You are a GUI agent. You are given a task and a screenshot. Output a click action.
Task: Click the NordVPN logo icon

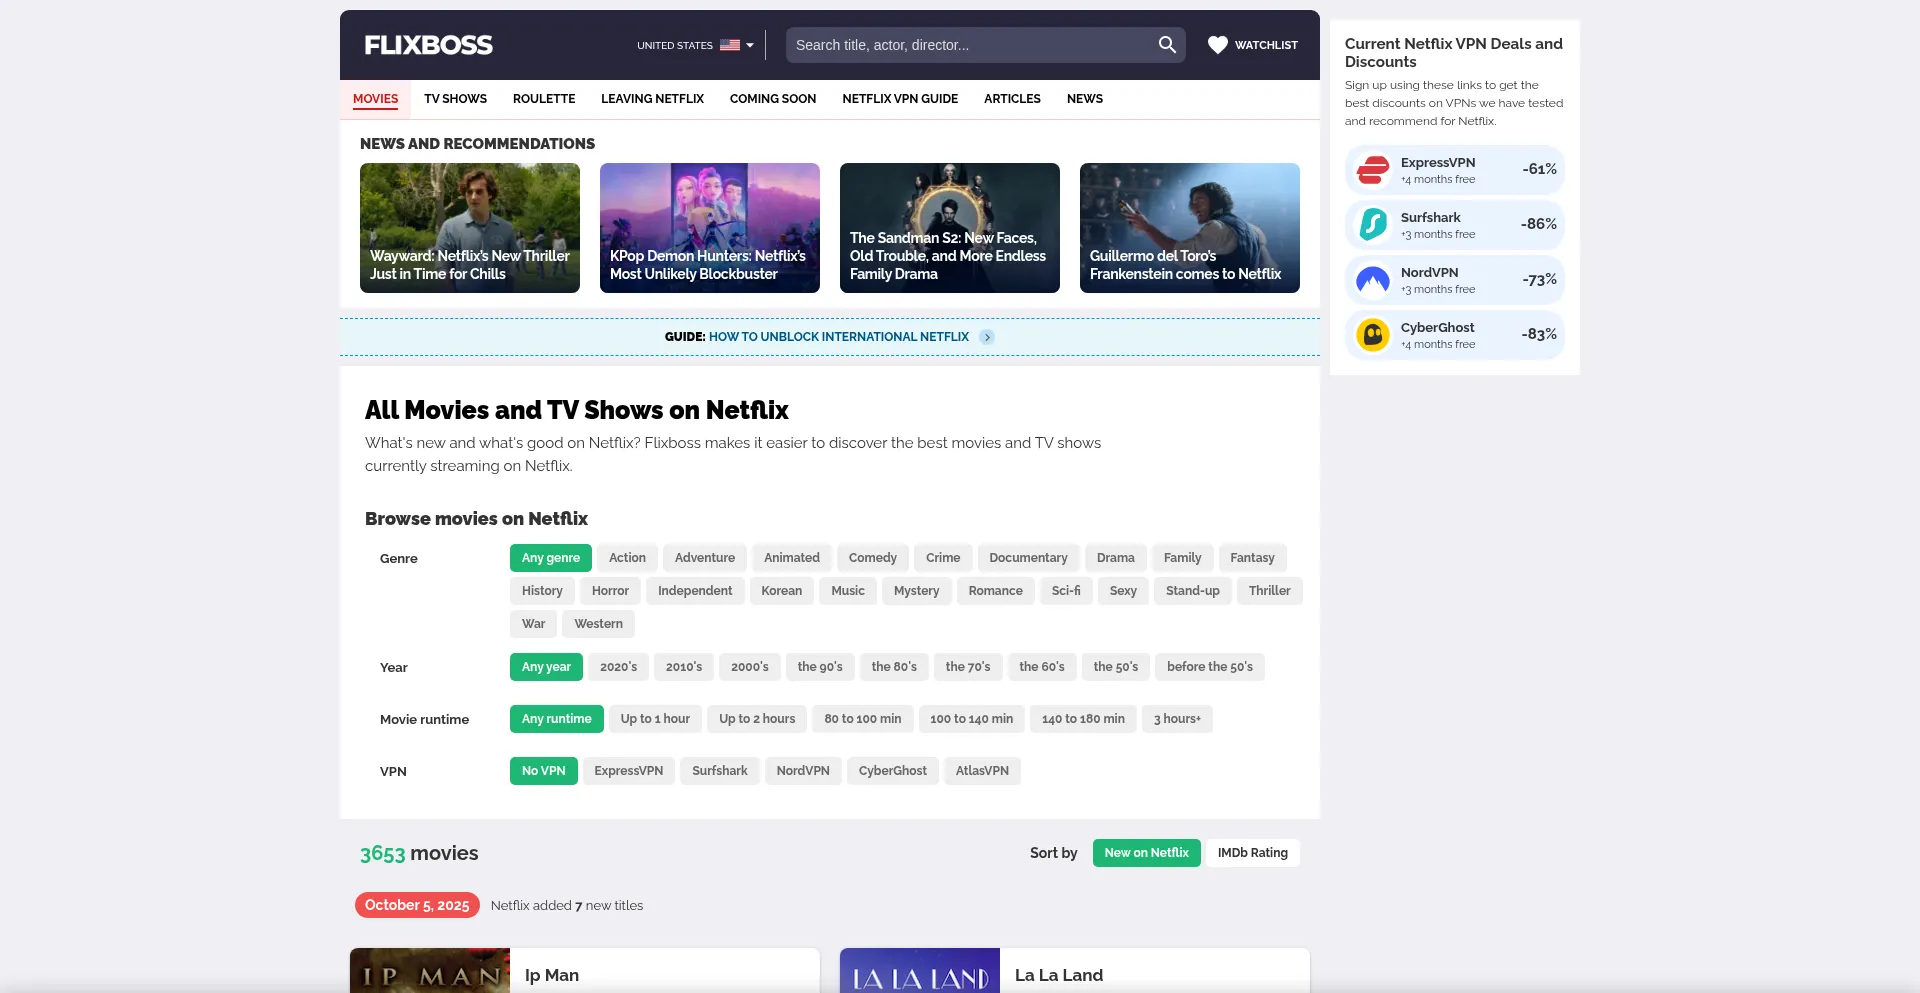(1373, 280)
